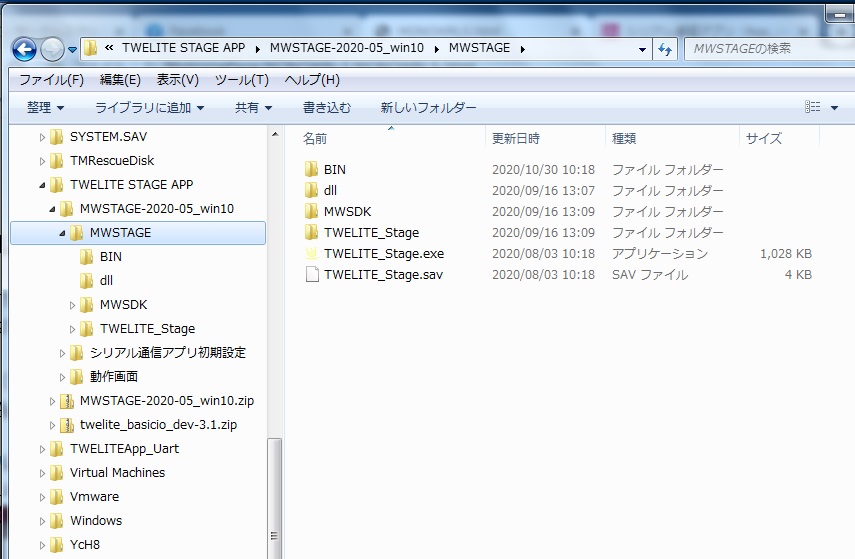Screen dimensions: 855x559
Task: Open the view options dropdown arrow
Action: tap(834, 107)
